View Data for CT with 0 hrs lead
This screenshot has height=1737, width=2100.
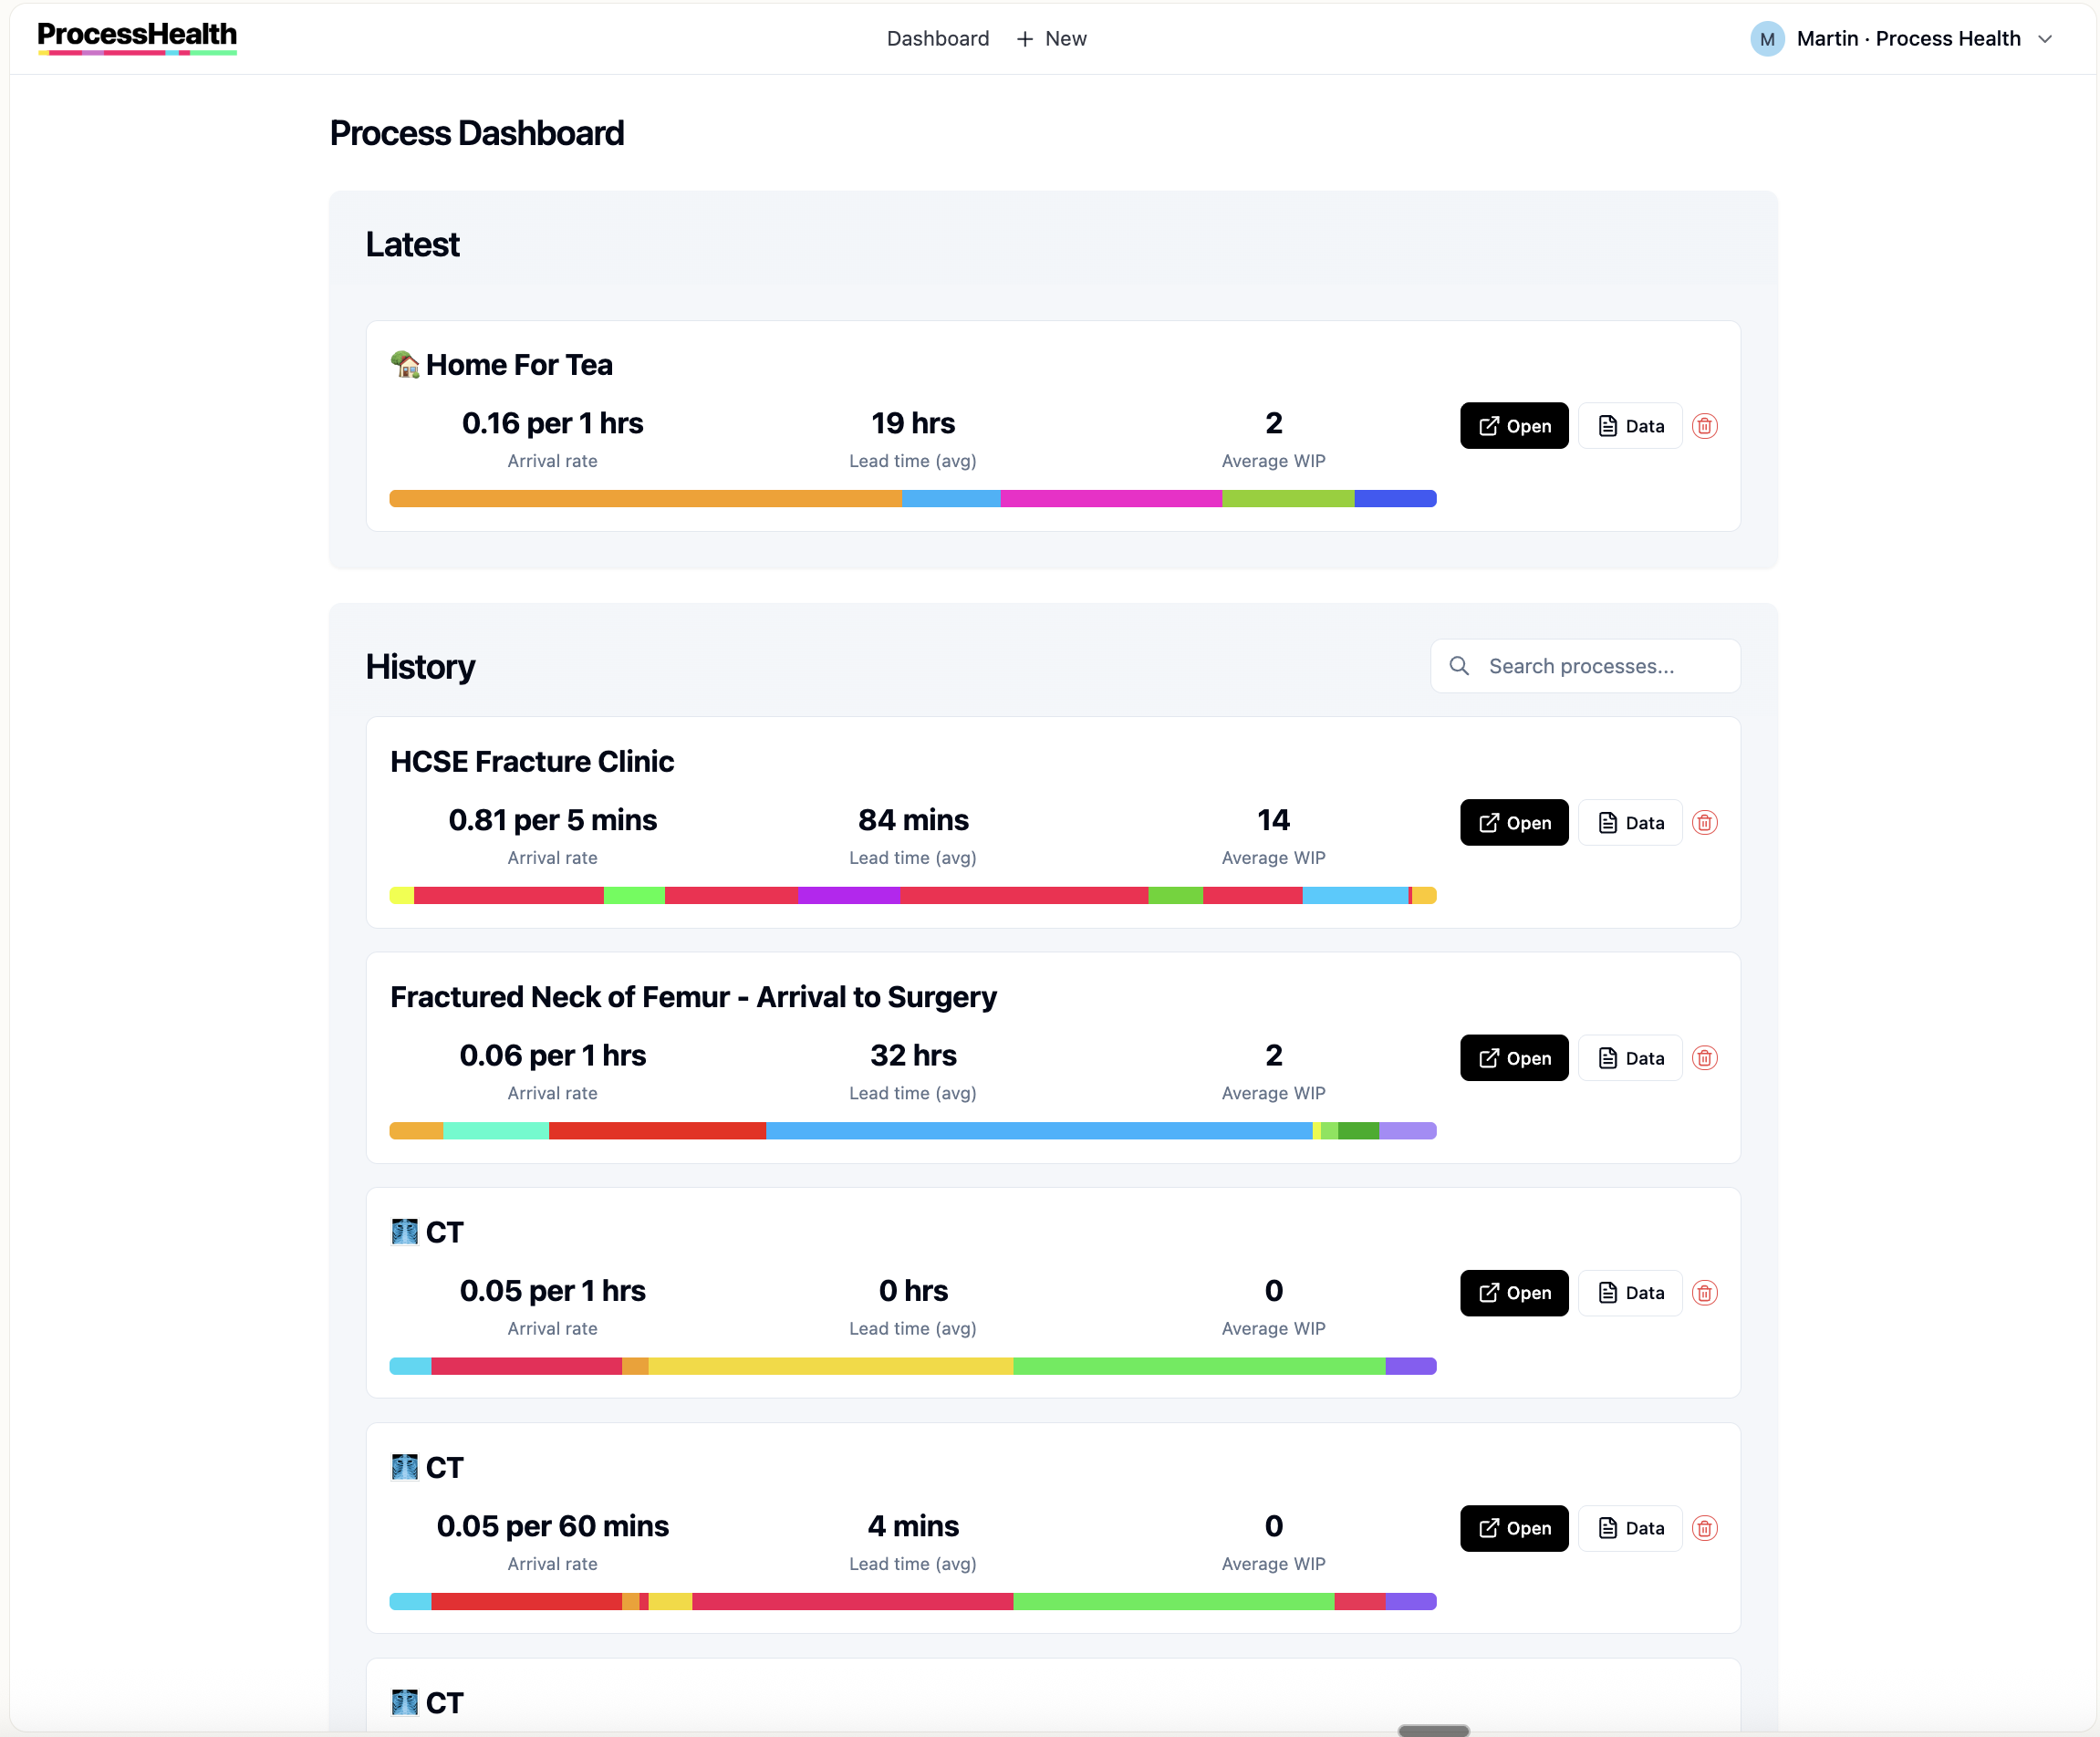coord(1630,1293)
